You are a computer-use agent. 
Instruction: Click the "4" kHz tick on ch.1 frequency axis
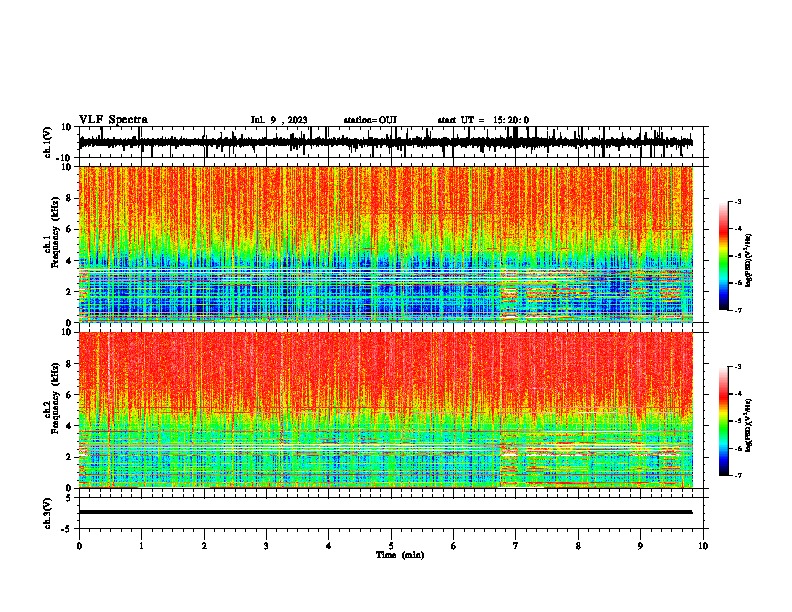click(x=70, y=261)
